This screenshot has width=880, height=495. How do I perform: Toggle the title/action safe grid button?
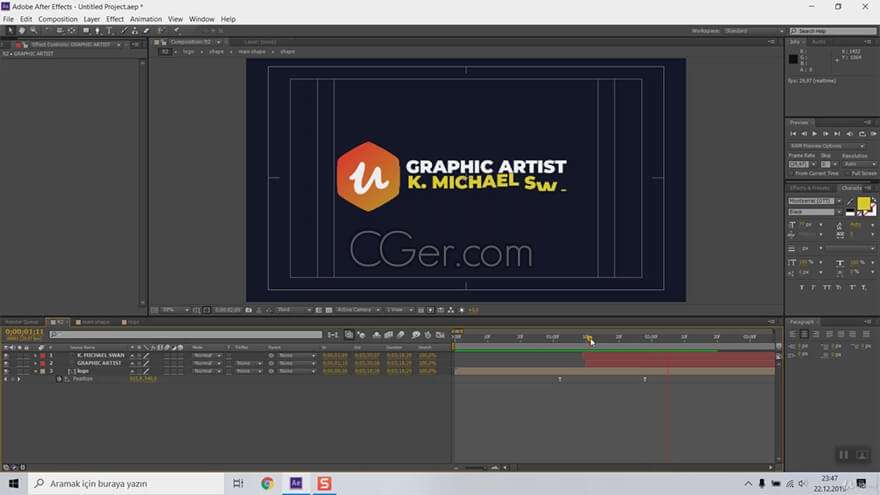point(196,310)
